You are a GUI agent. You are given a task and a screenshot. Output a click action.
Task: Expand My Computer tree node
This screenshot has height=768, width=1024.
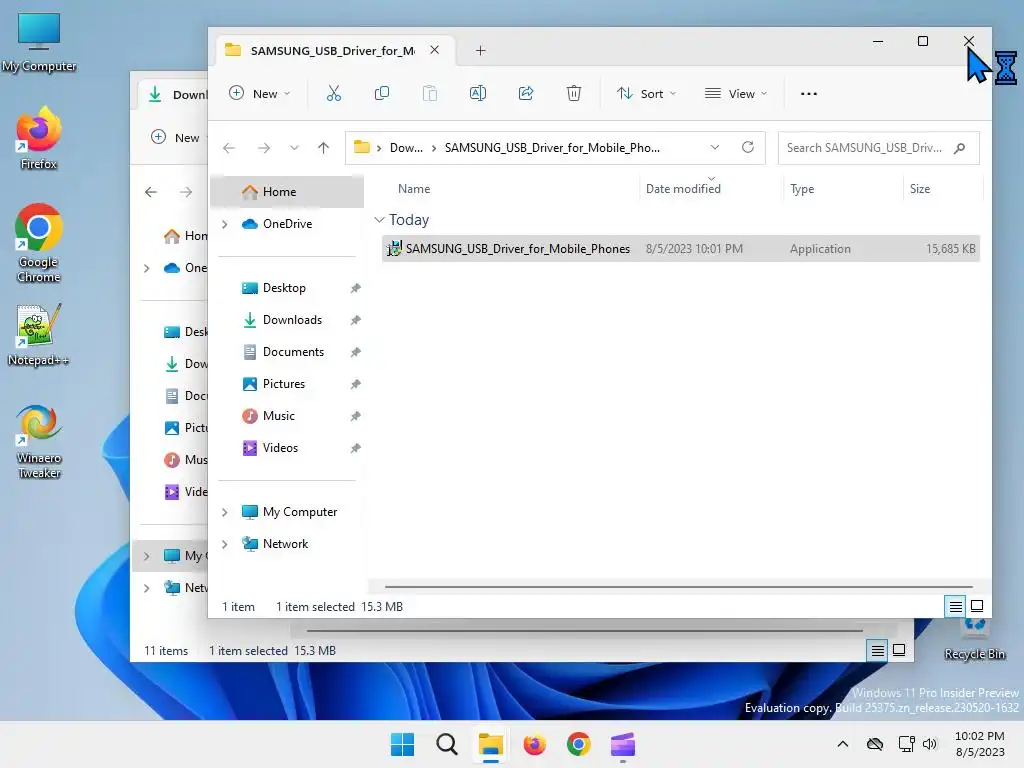[225, 512]
